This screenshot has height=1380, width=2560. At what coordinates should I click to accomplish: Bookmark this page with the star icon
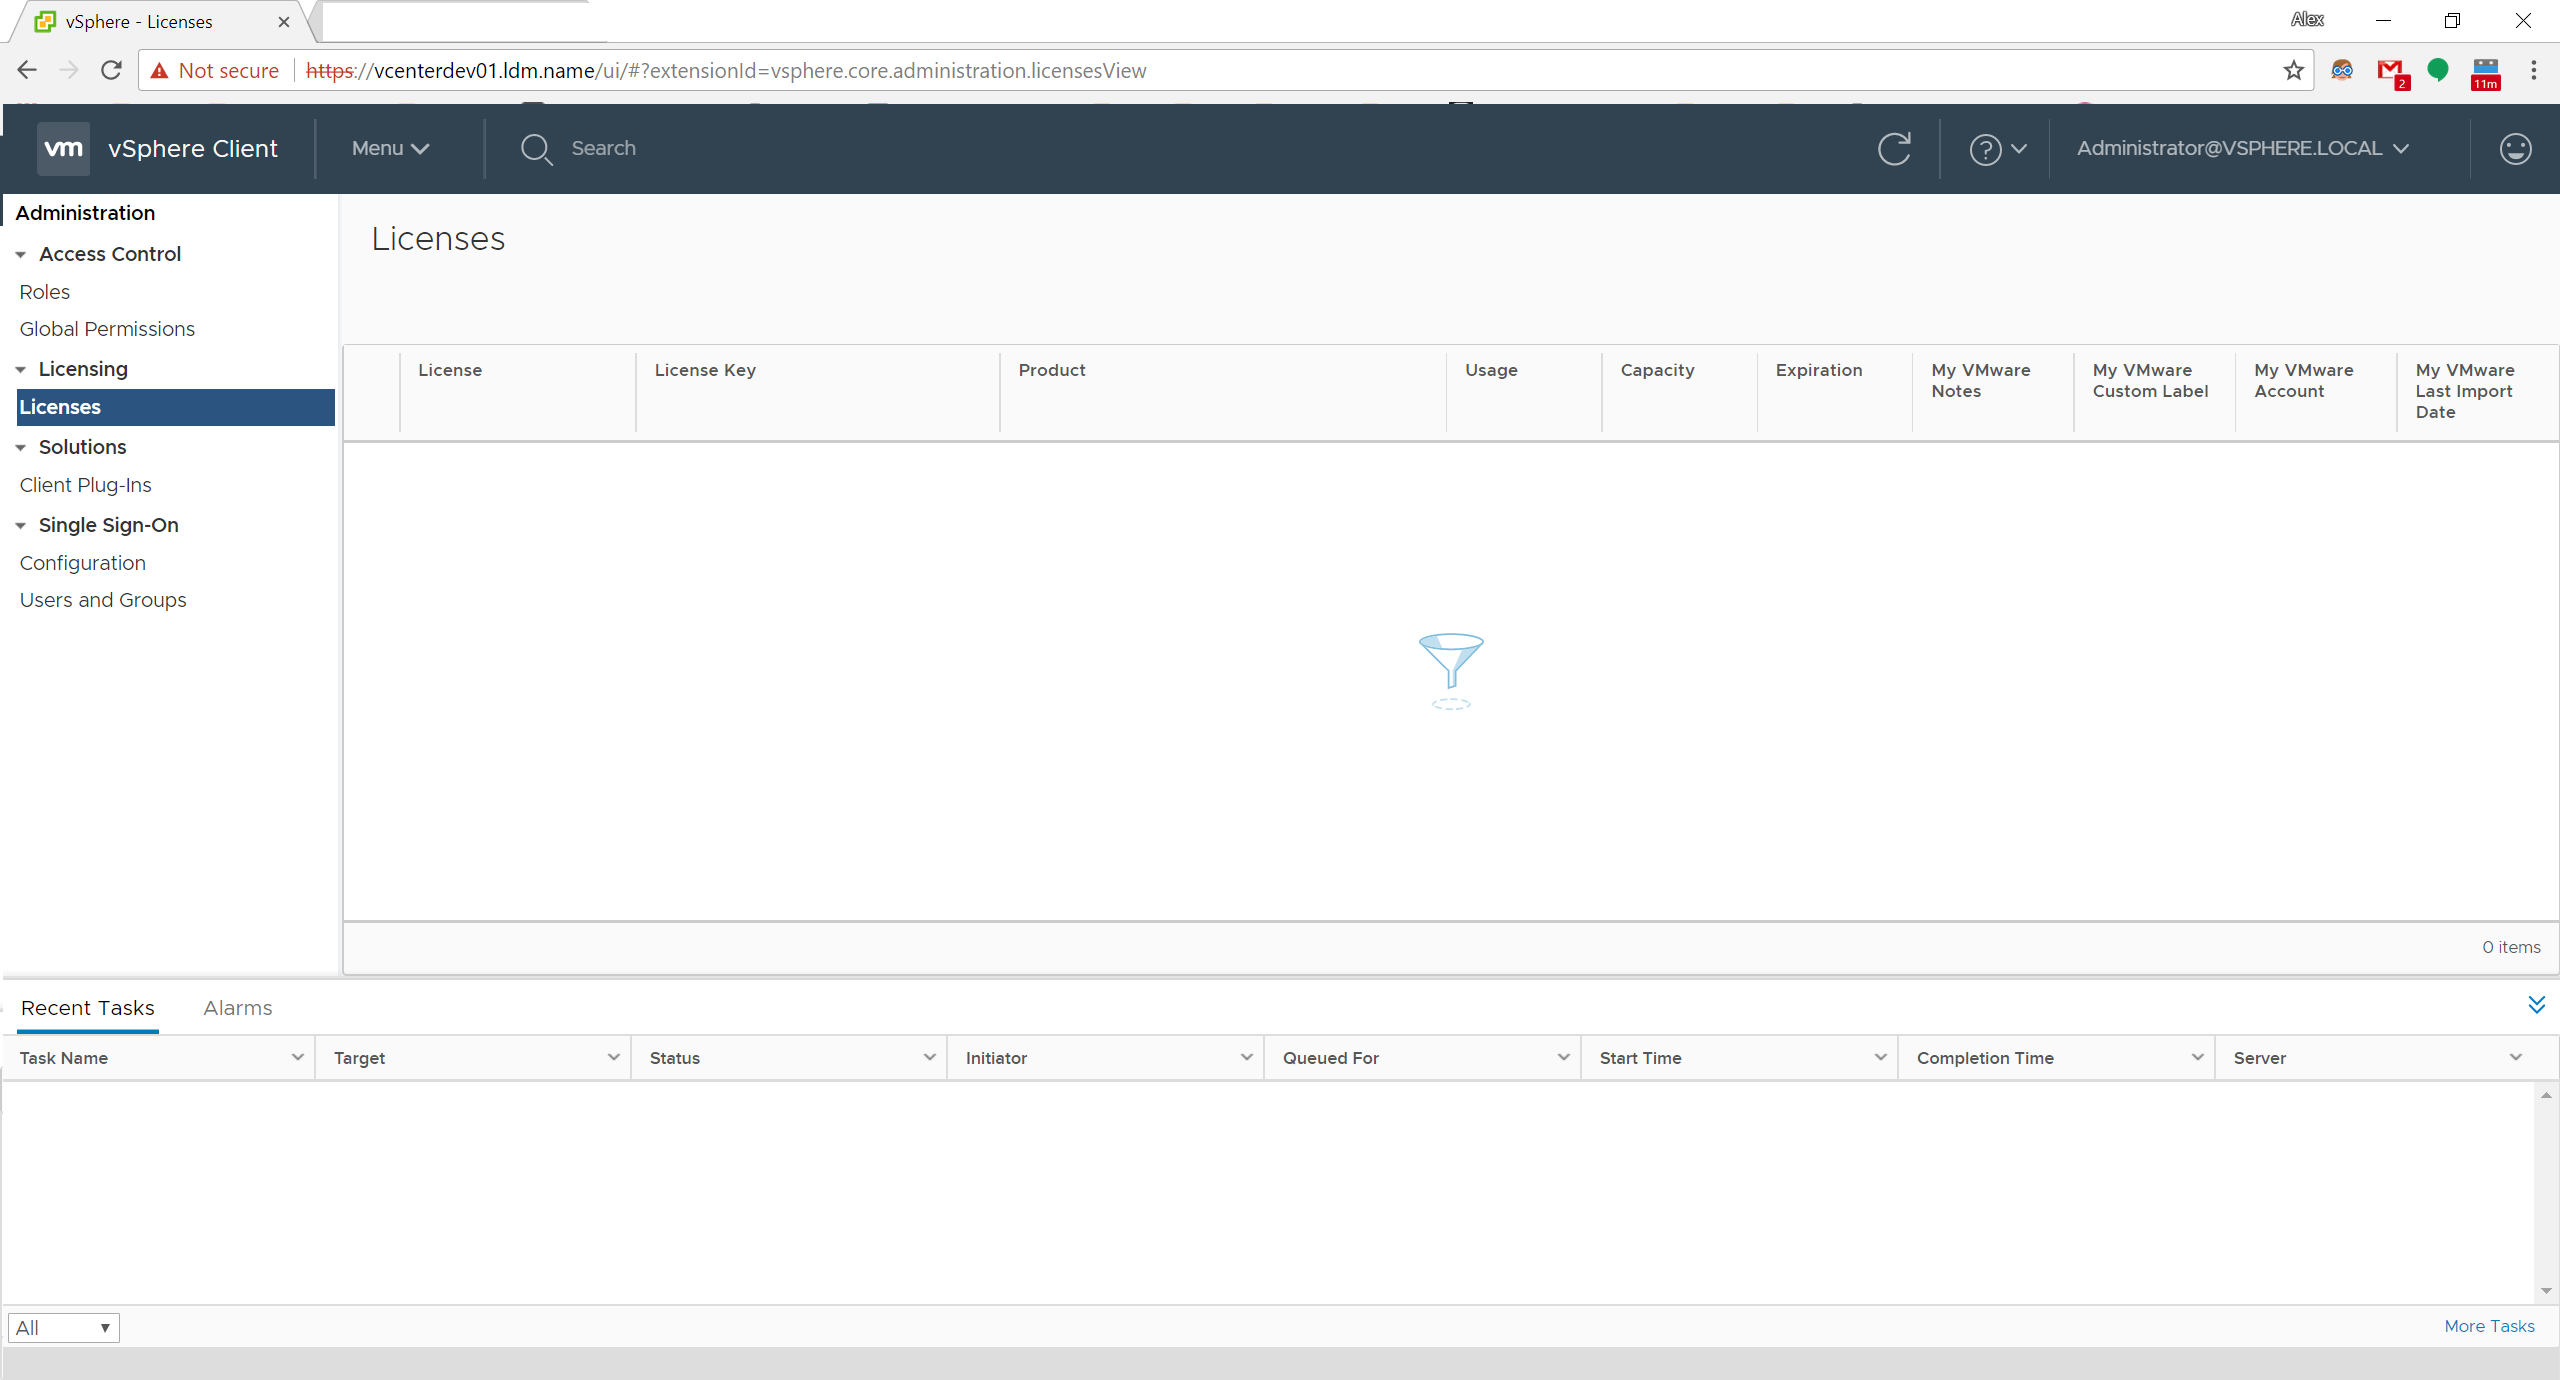click(x=2293, y=70)
